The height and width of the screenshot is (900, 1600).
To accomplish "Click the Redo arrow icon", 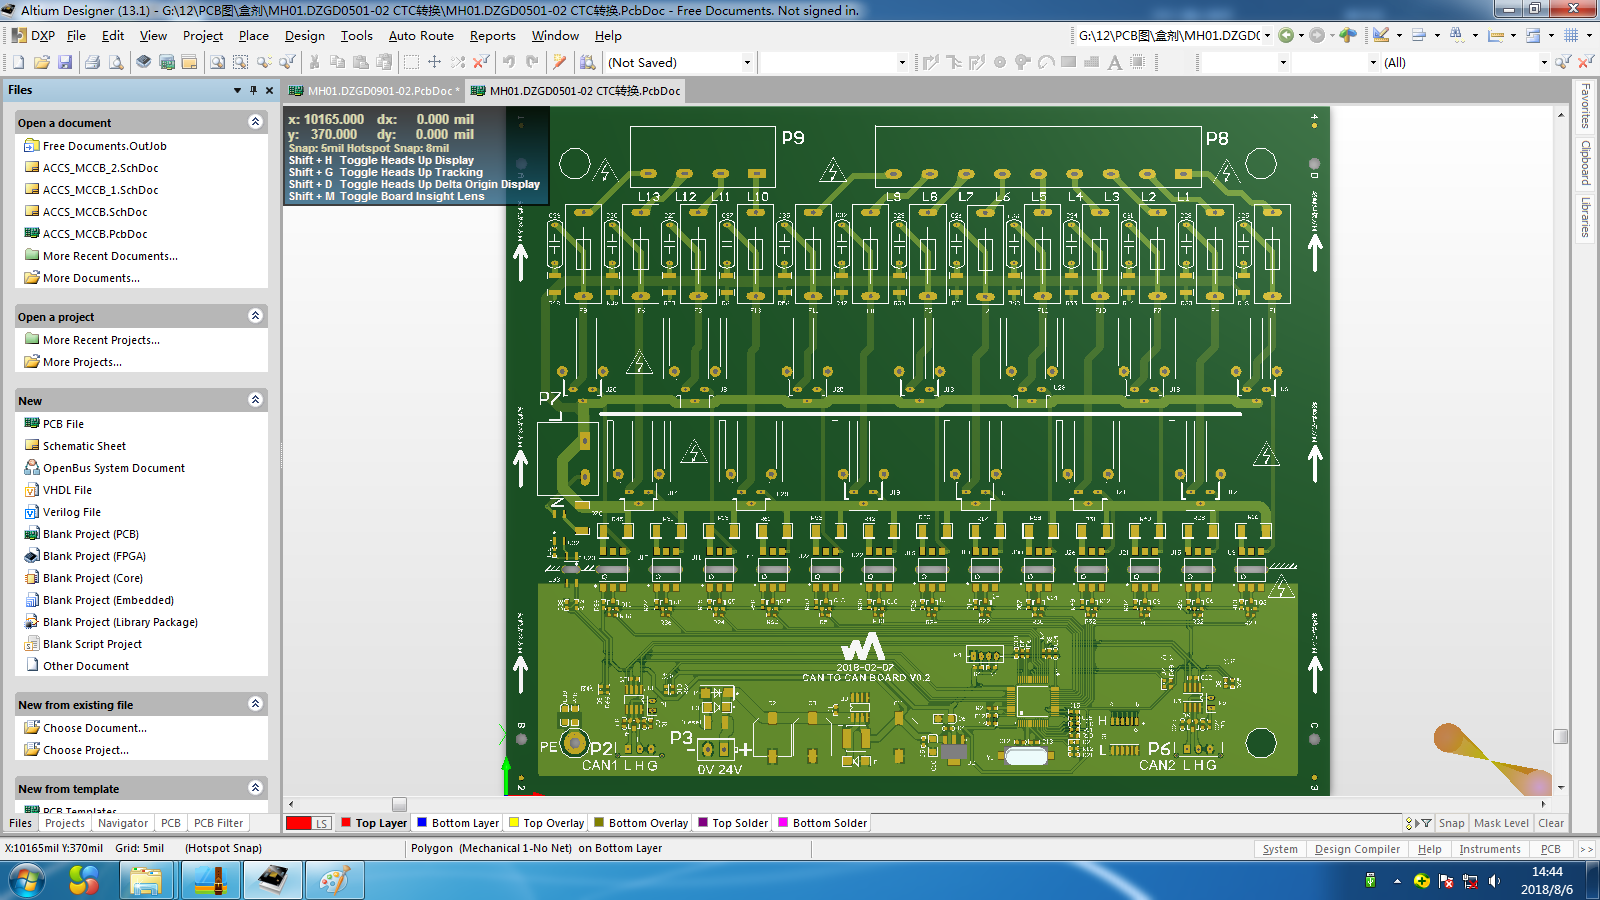I will pos(532,62).
